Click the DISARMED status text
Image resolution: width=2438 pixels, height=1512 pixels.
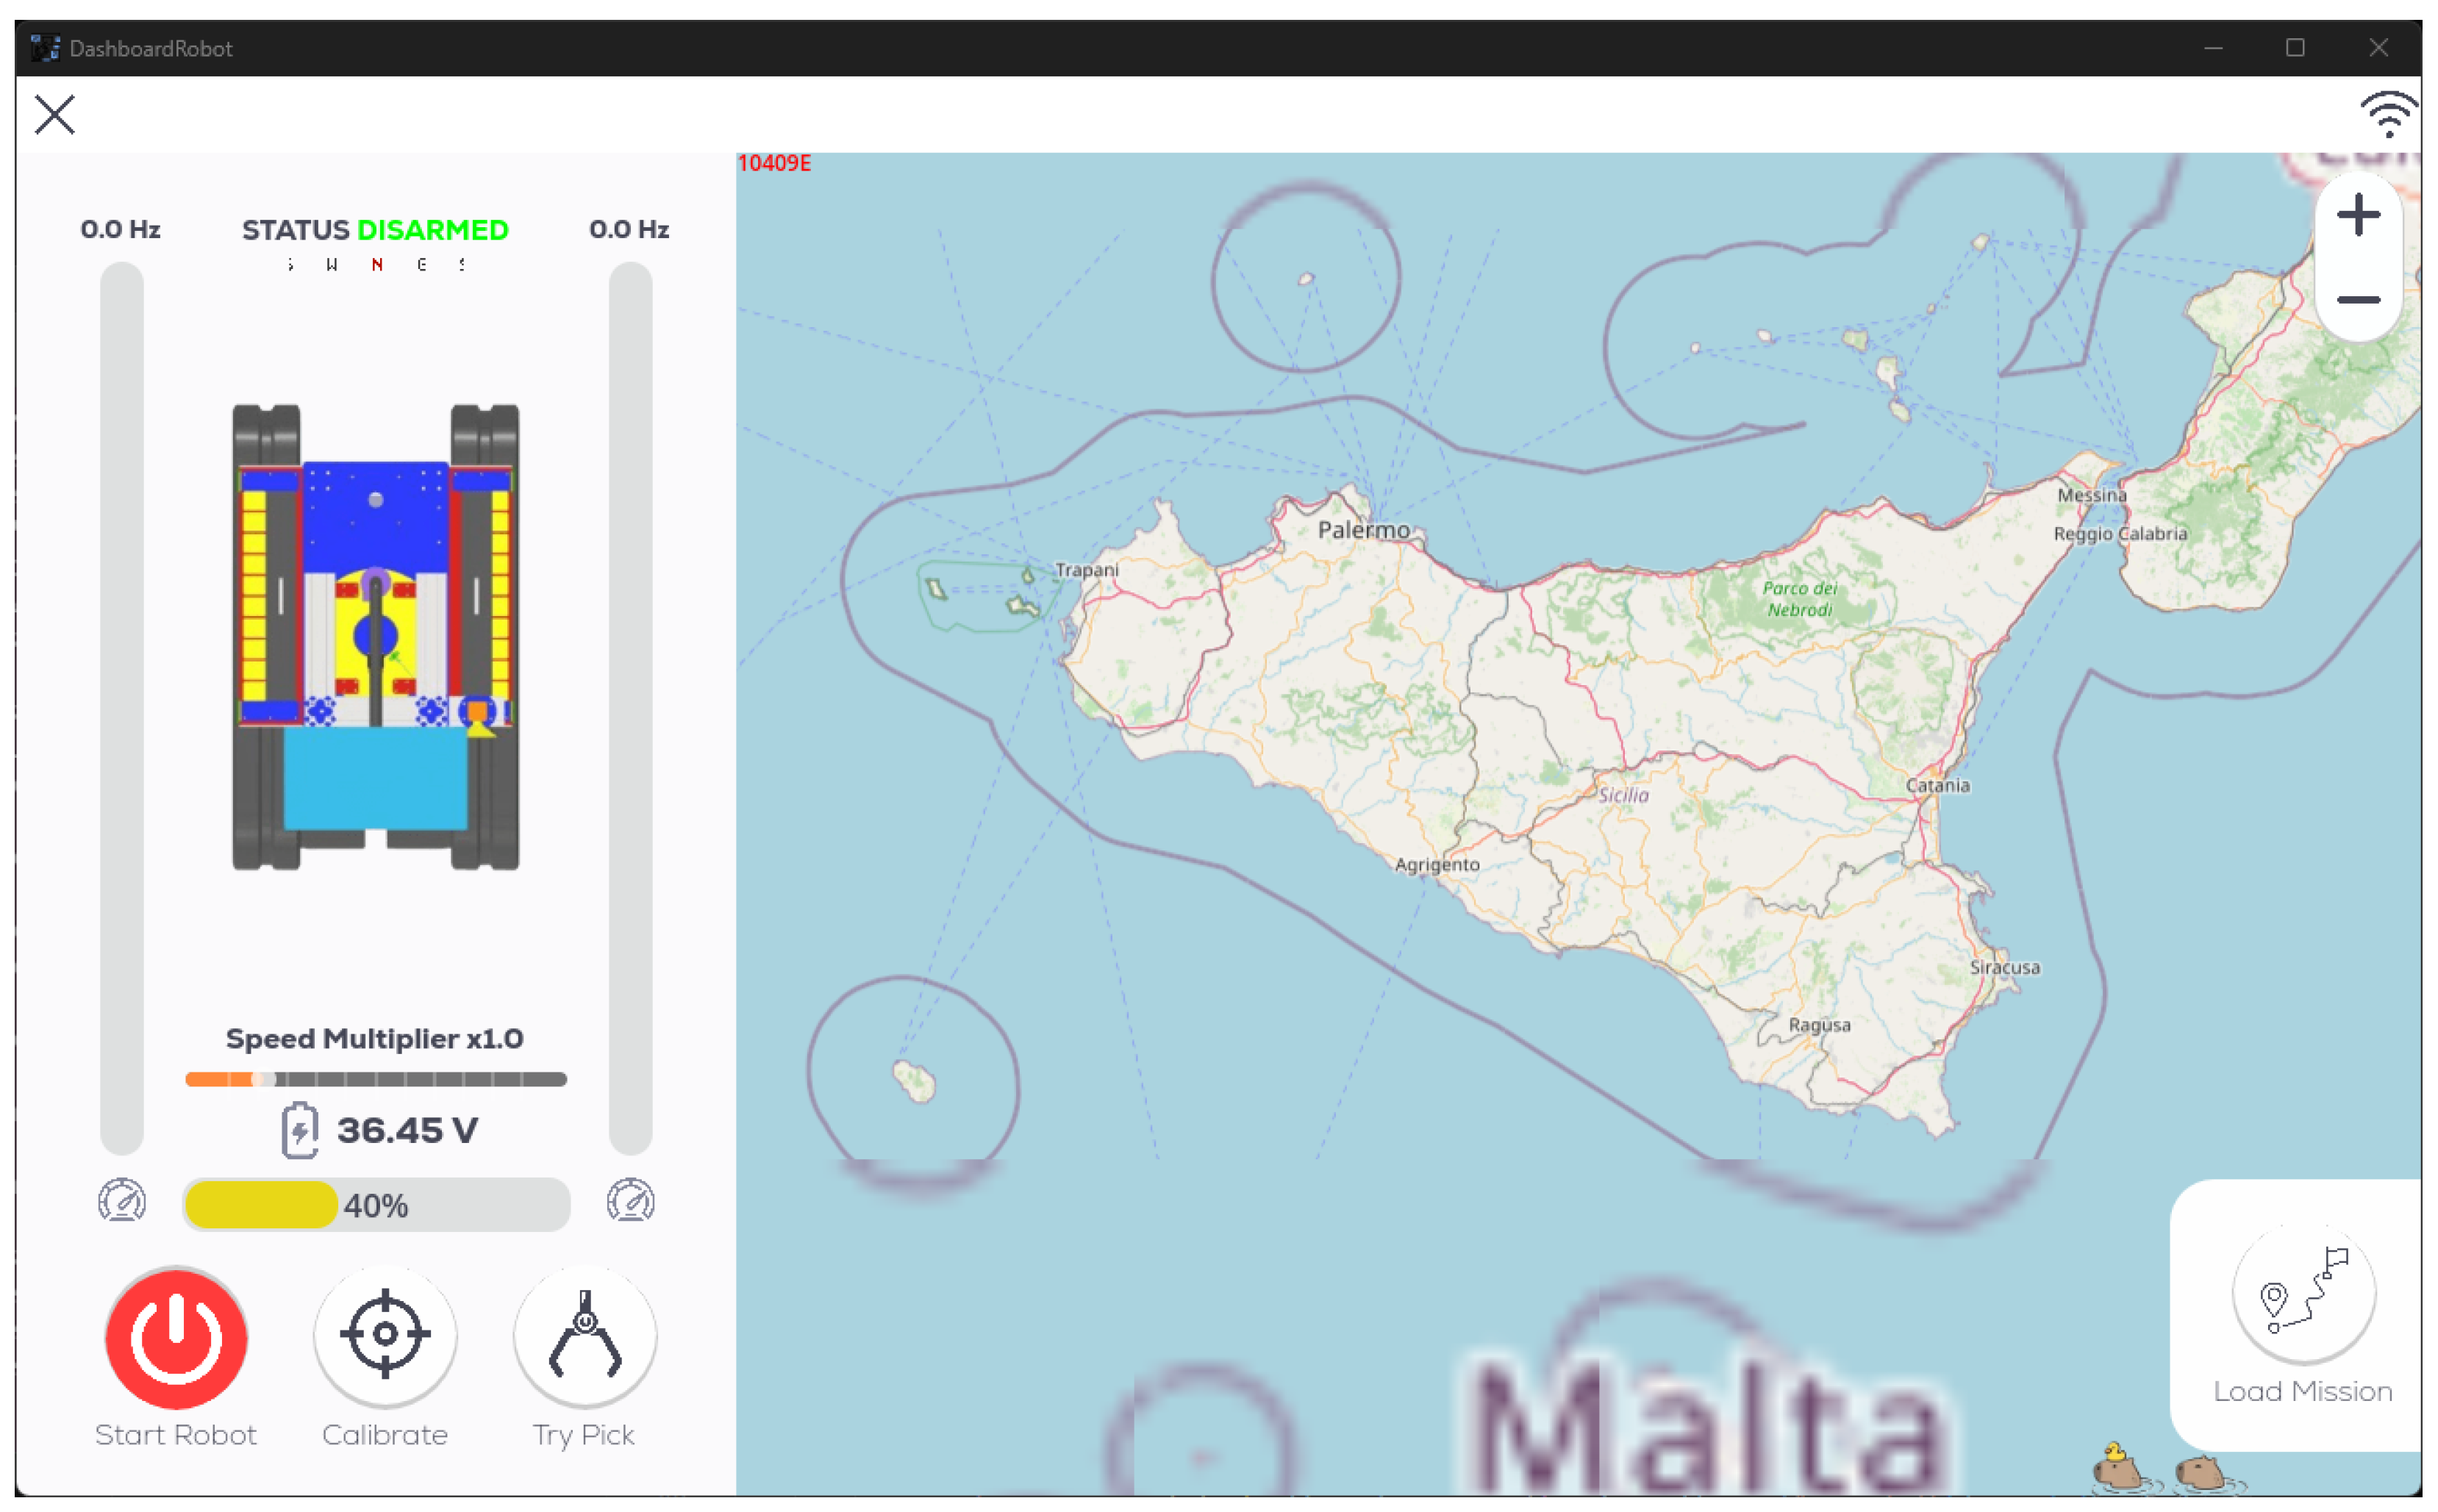(x=432, y=230)
